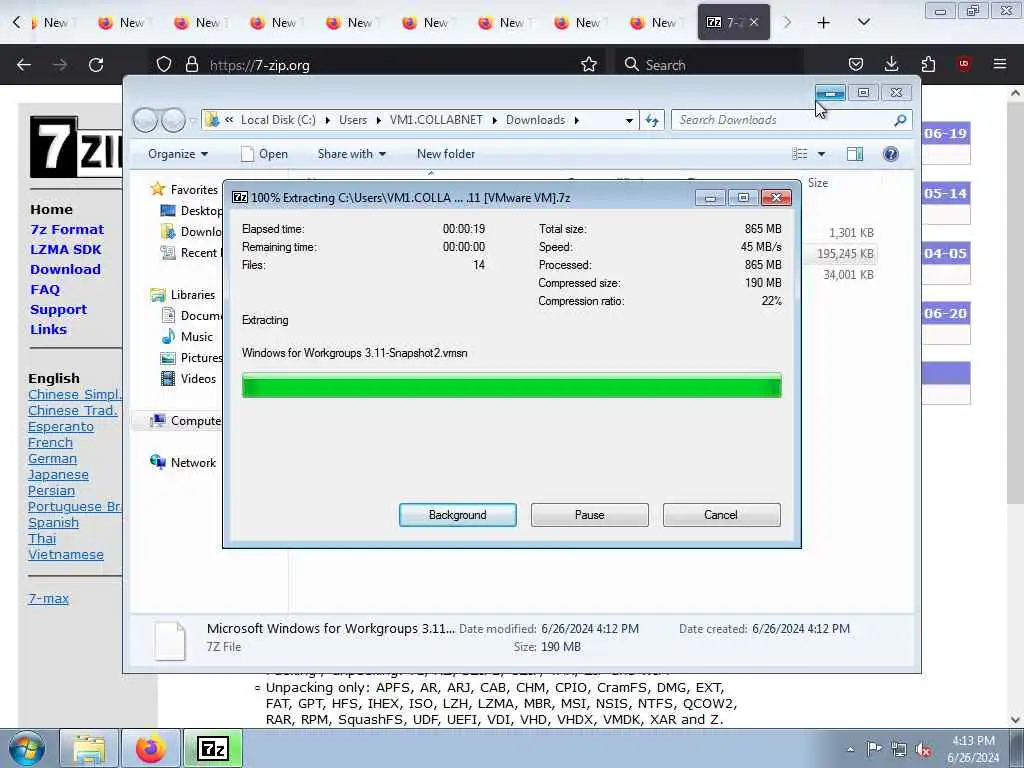
Task: Select Favorites in navigation pane
Action: pos(194,190)
